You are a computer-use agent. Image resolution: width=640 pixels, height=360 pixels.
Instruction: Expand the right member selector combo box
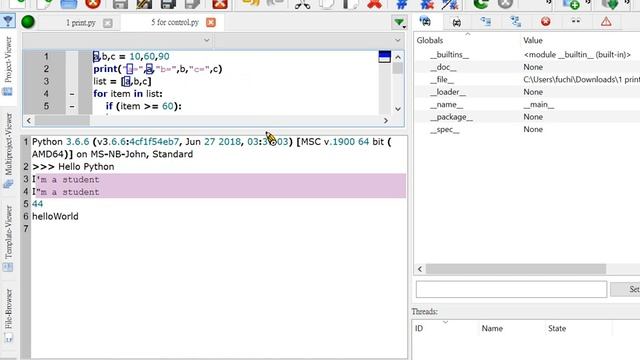click(309, 40)
